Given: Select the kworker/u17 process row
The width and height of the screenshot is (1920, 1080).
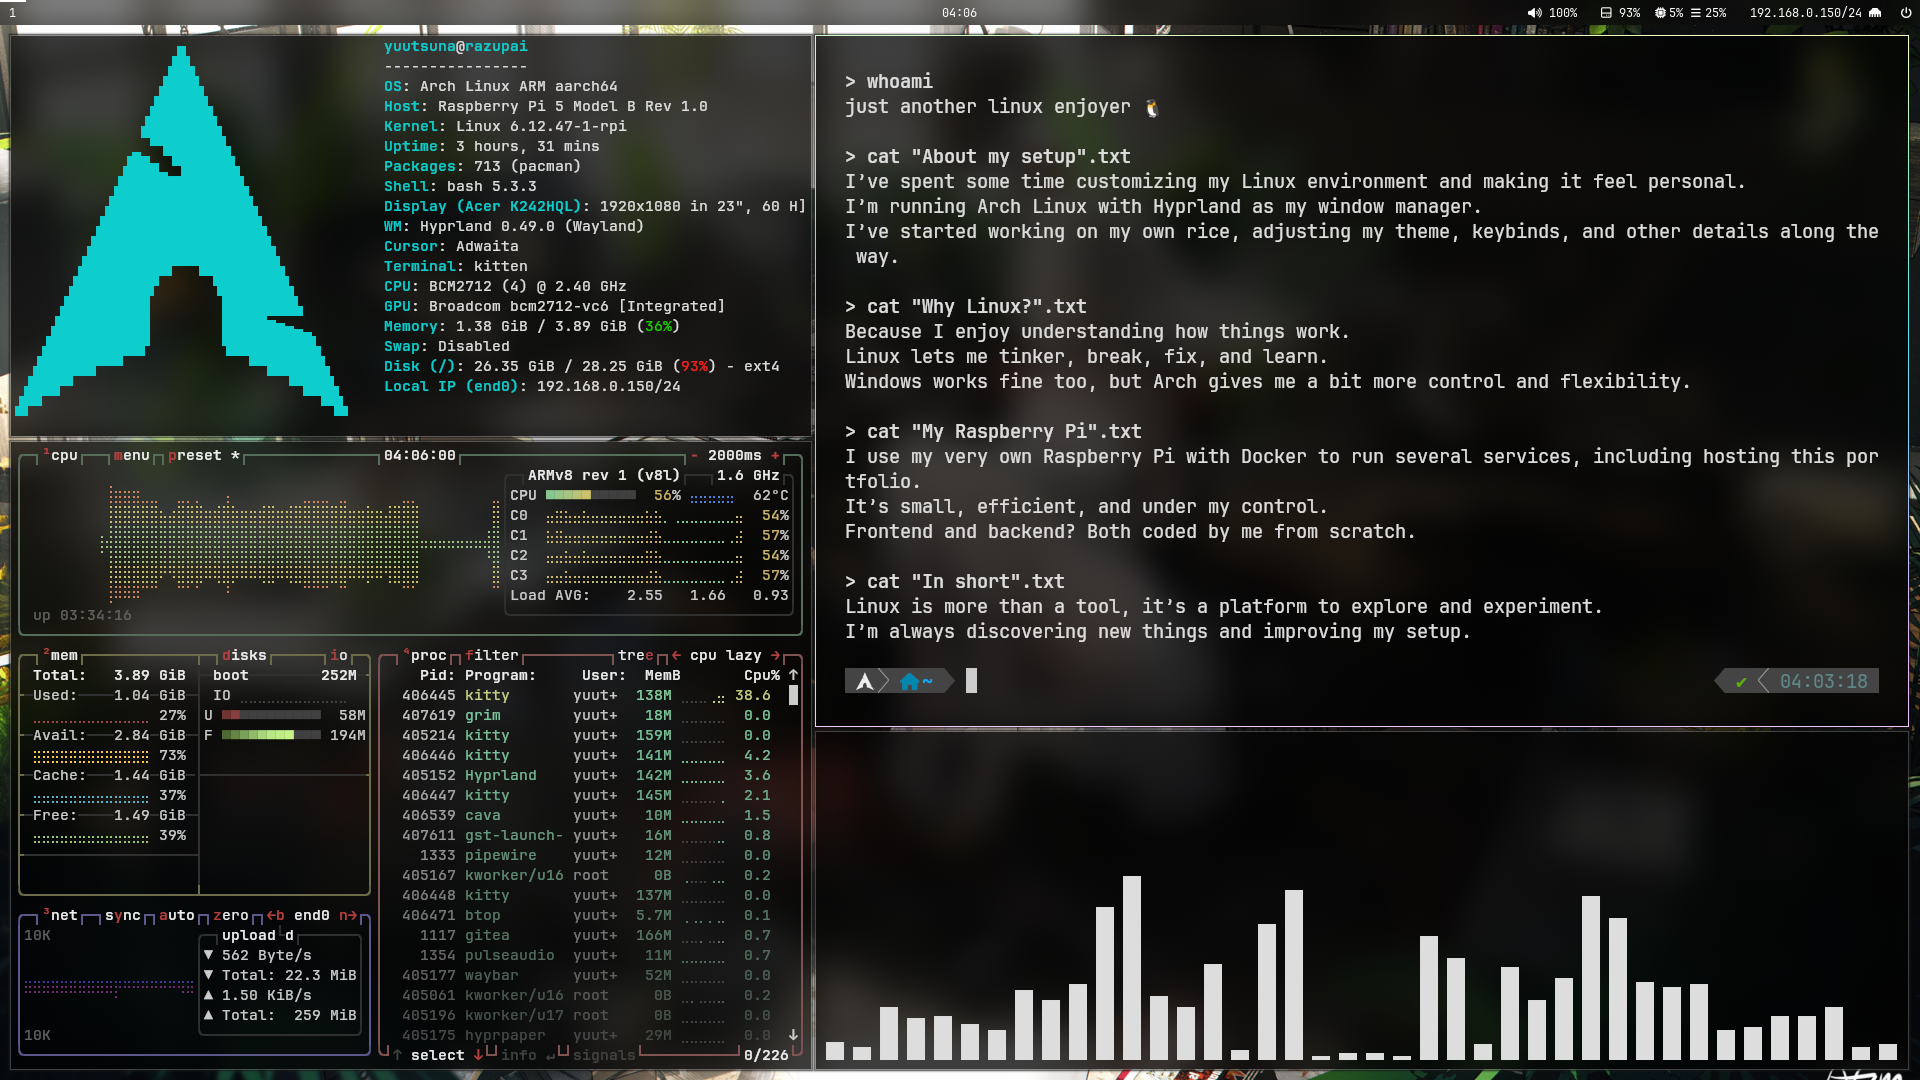Looking at the screenshot, I should pyautogui.click(x=586, y=1016).
